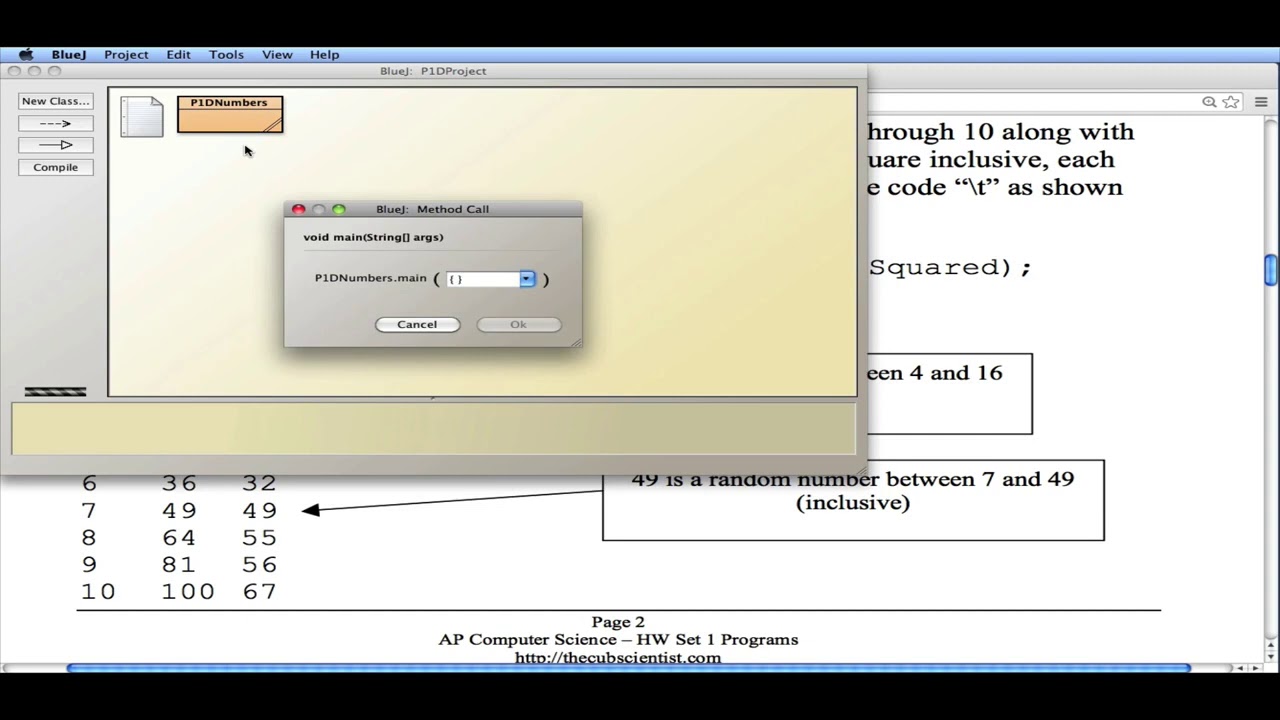Open the Apple menu

(26, 55)
